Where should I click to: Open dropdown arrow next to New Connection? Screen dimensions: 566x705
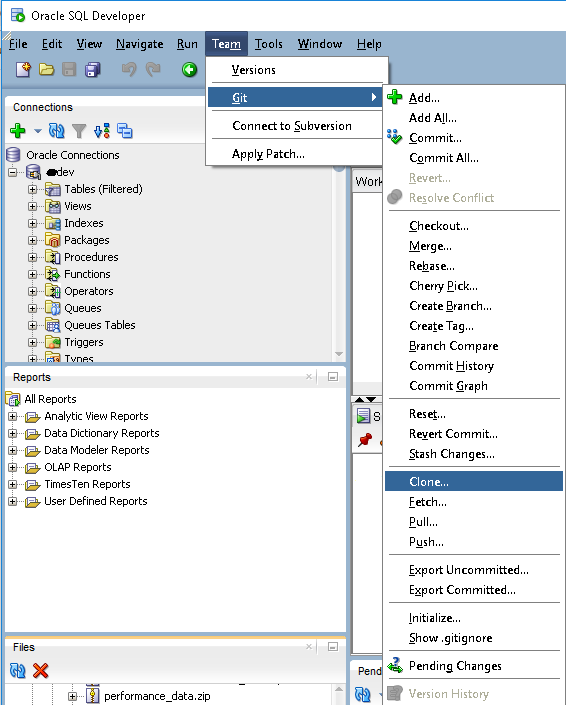pos(38,131)
